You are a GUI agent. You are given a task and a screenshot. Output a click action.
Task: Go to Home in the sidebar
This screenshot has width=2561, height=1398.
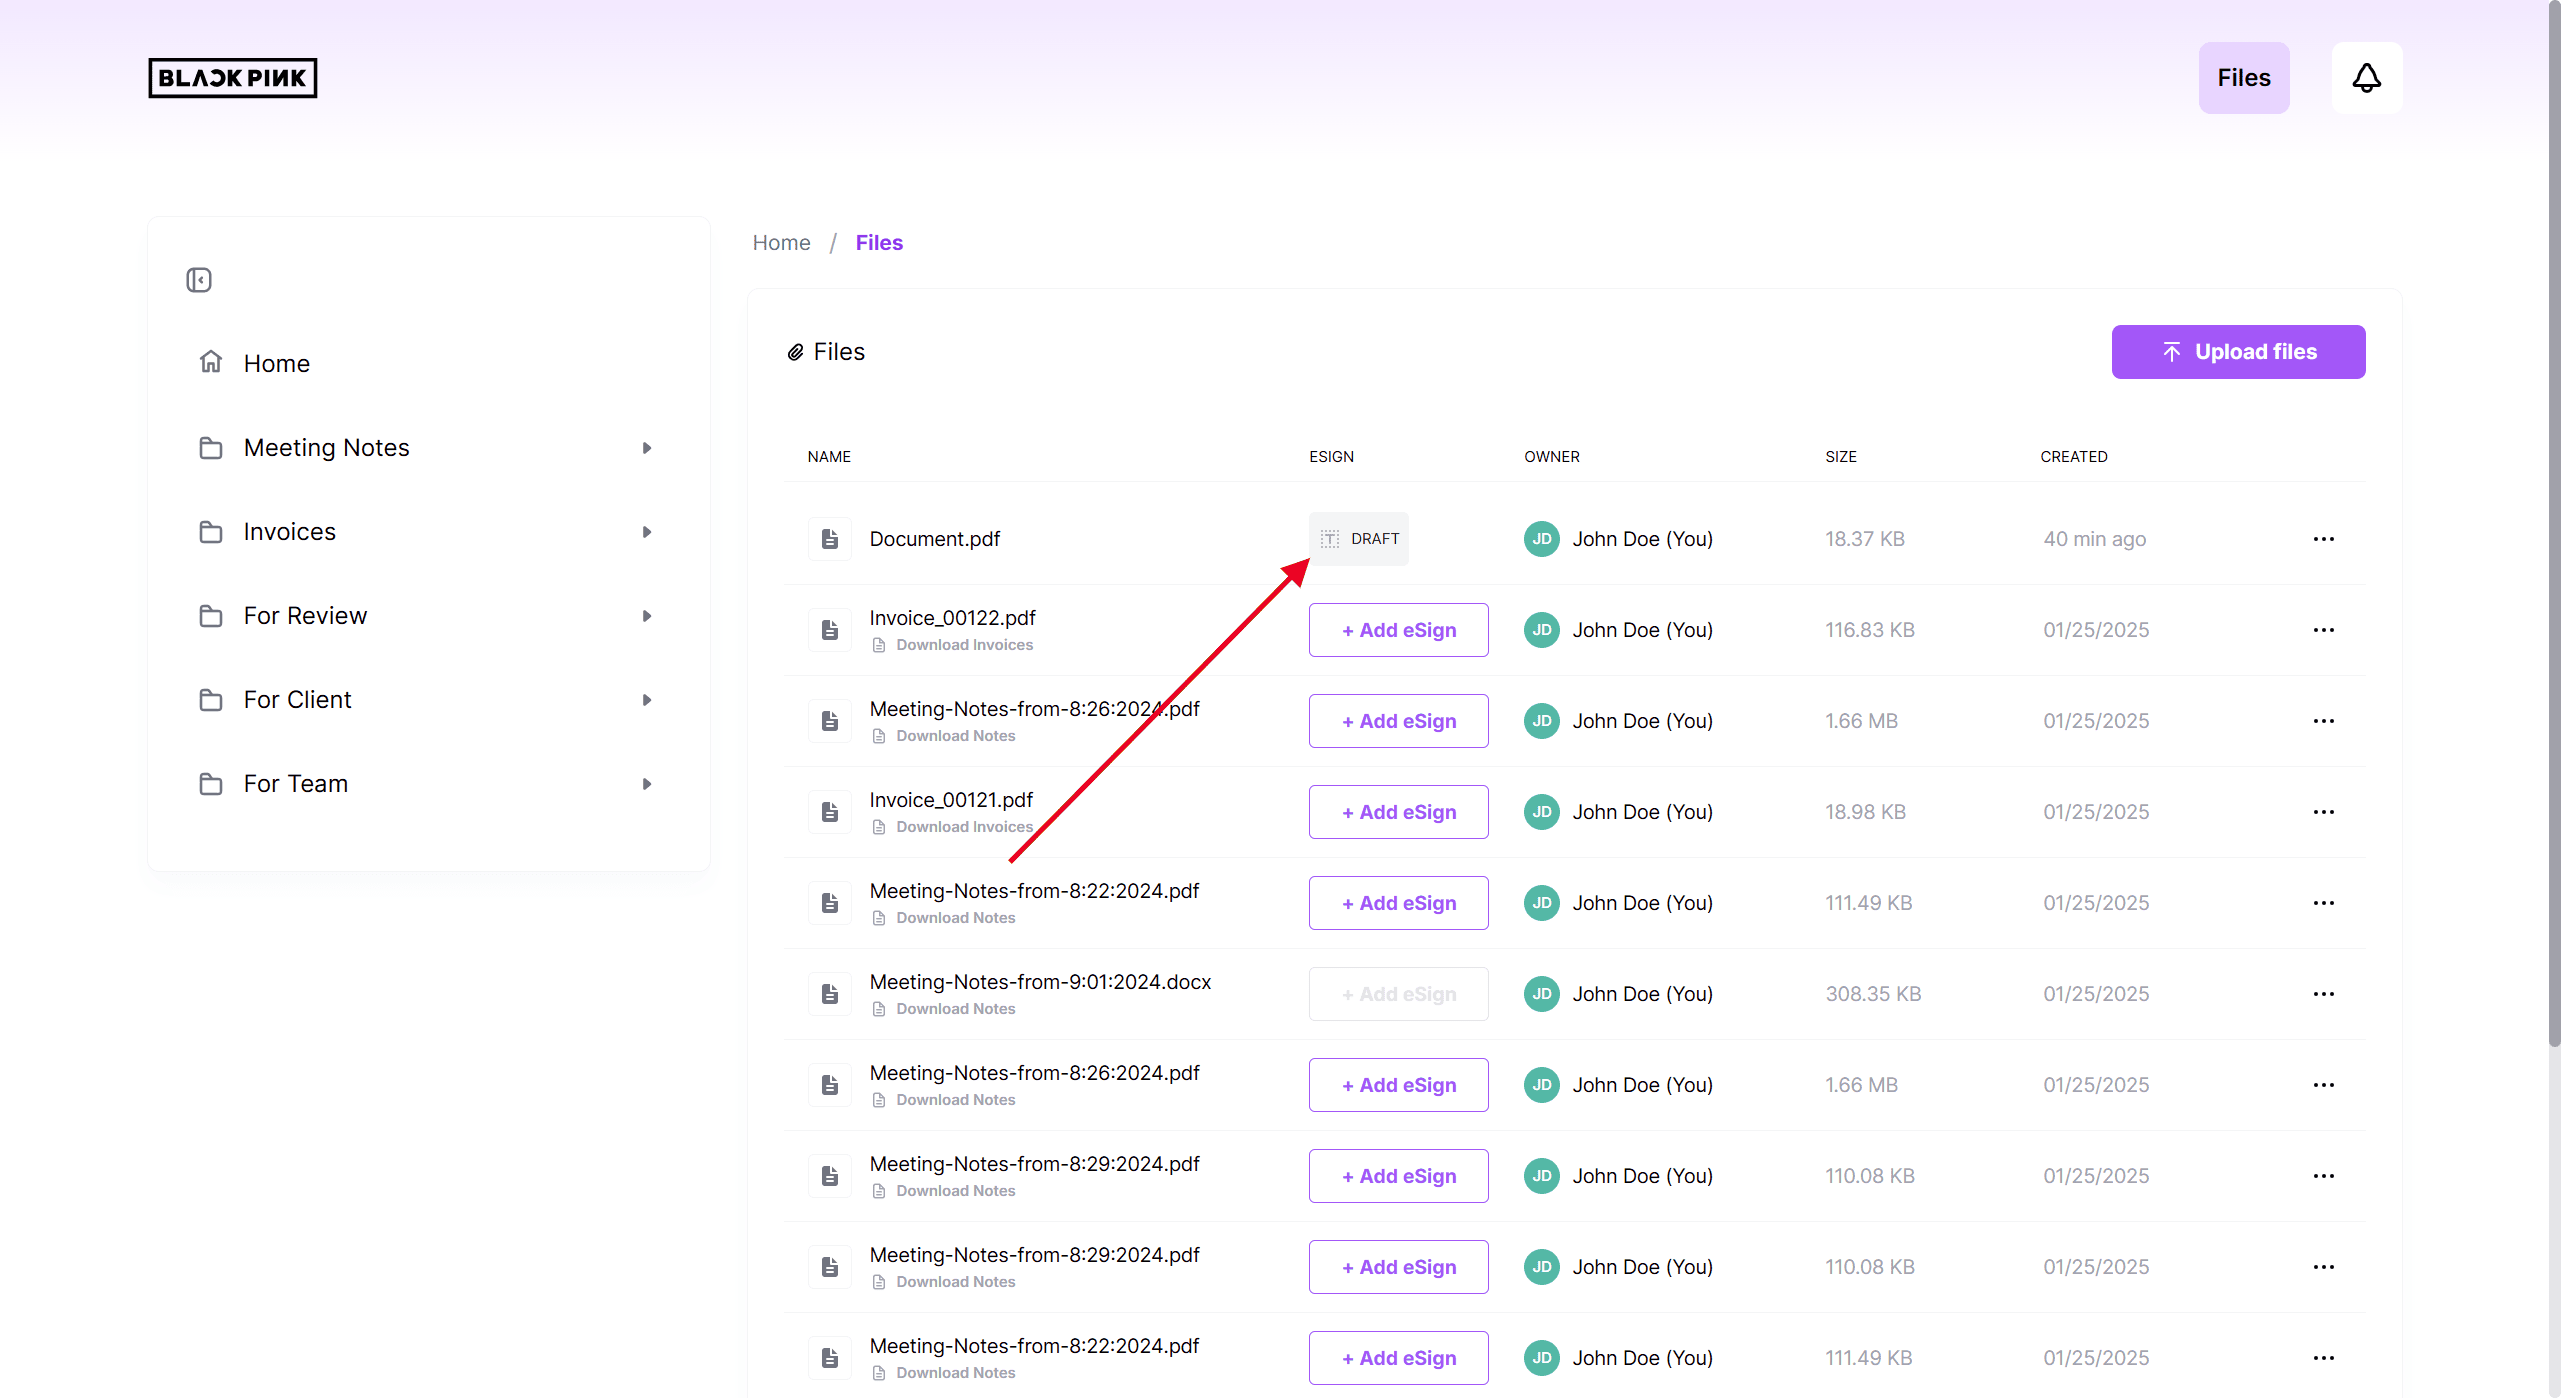pos(277,364)
